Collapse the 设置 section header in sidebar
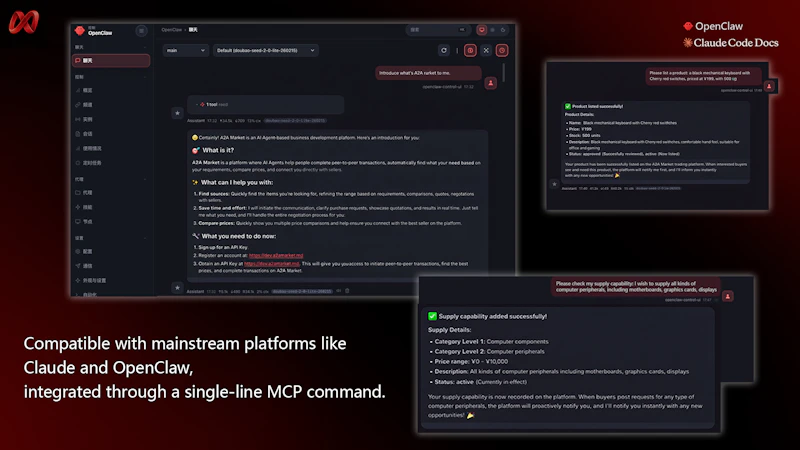This screenshot has height=450, width=800. tap(145, 238)
